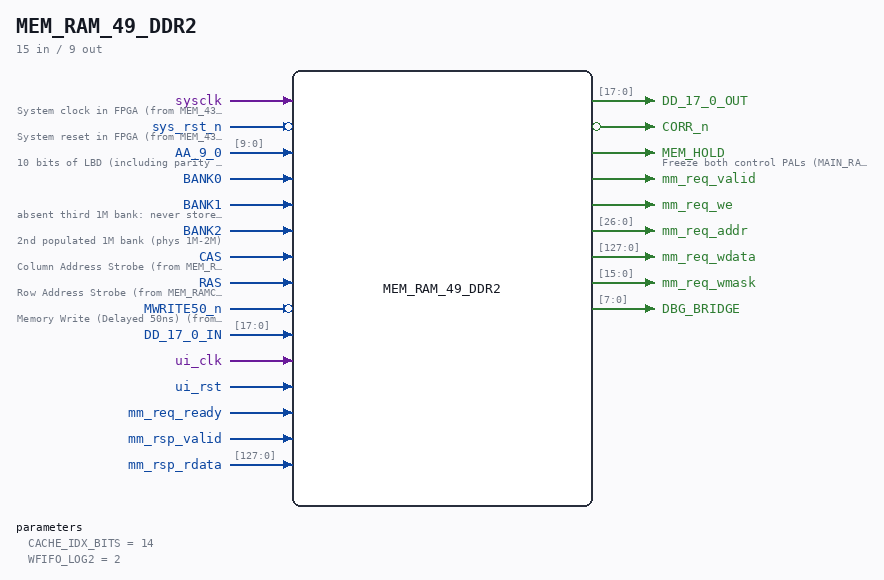Click the [17:0] bus width on DD_17_0_OUT
Screen dimensions: 884x580
(x=616, y=91)
